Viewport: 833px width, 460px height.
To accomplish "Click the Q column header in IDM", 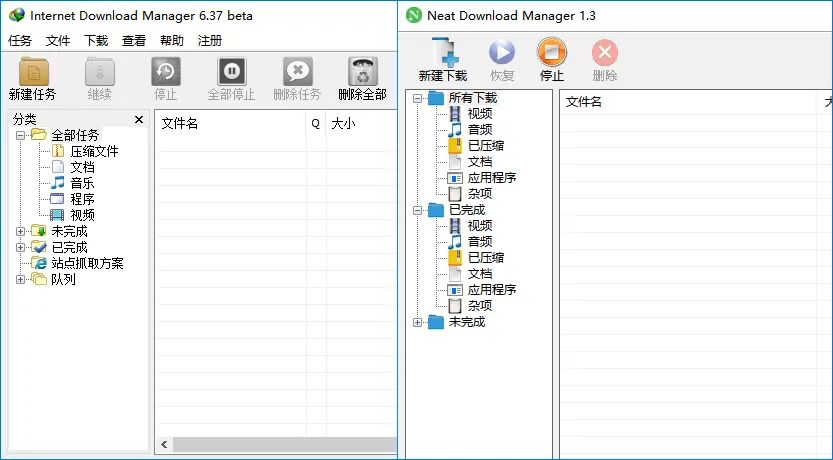I will [316, 124].
